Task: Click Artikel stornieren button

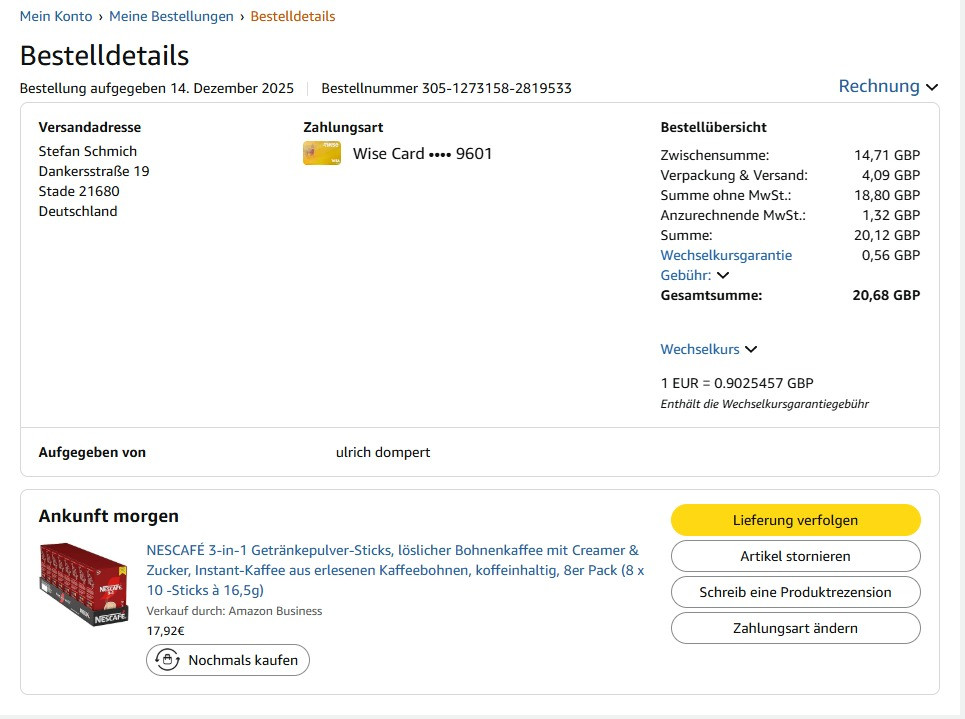Action: [795, 556]
